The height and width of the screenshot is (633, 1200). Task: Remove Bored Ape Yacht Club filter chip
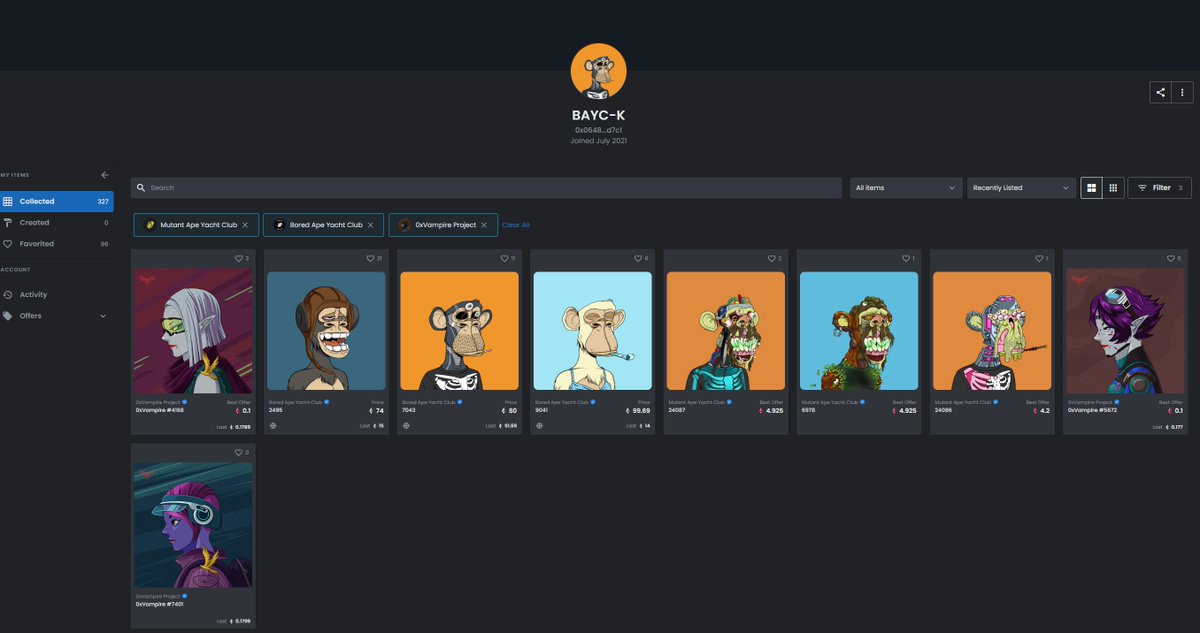370,225
